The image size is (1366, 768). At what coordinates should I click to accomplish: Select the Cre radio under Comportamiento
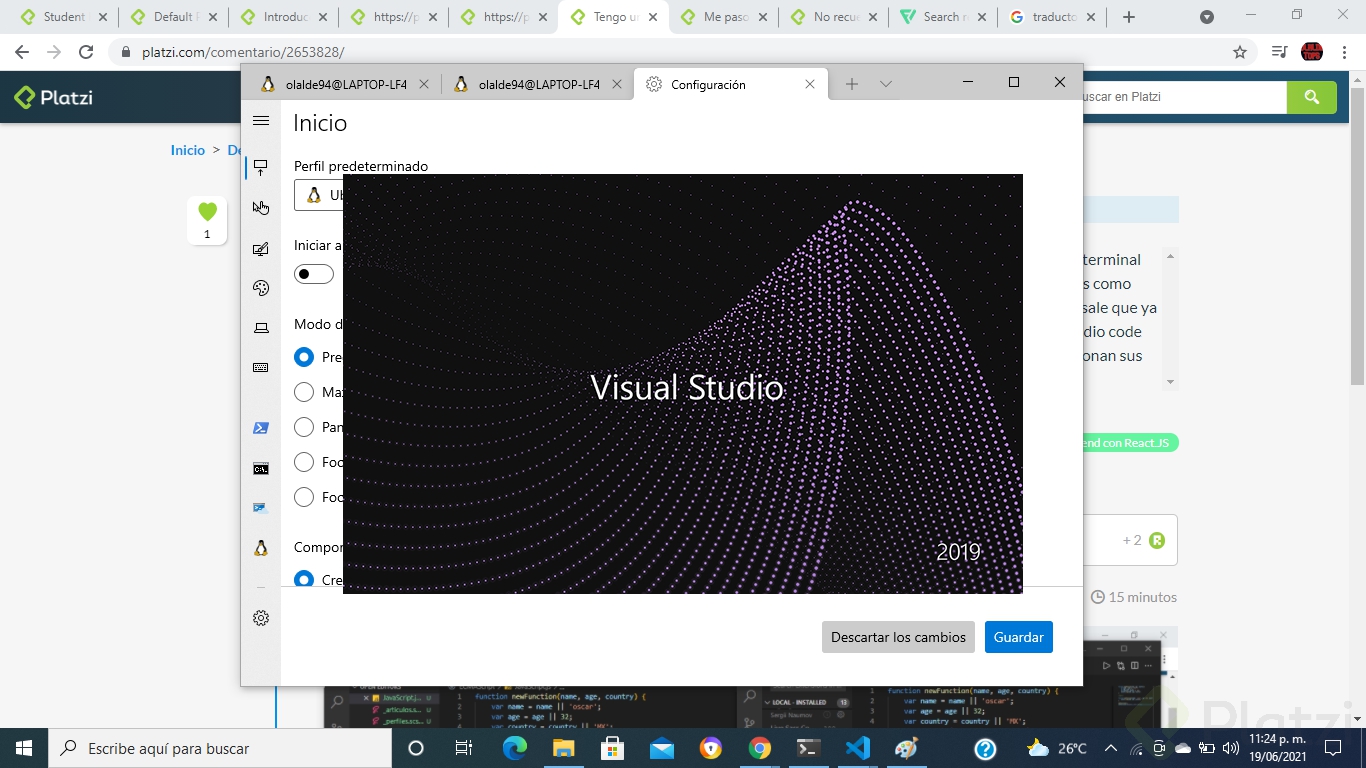point(304,579)
